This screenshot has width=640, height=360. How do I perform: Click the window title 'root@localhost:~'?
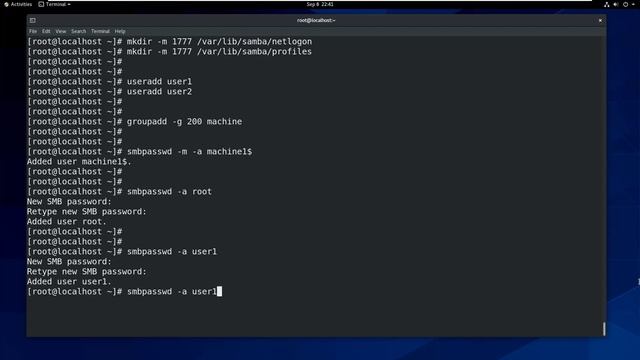[316, 20]
